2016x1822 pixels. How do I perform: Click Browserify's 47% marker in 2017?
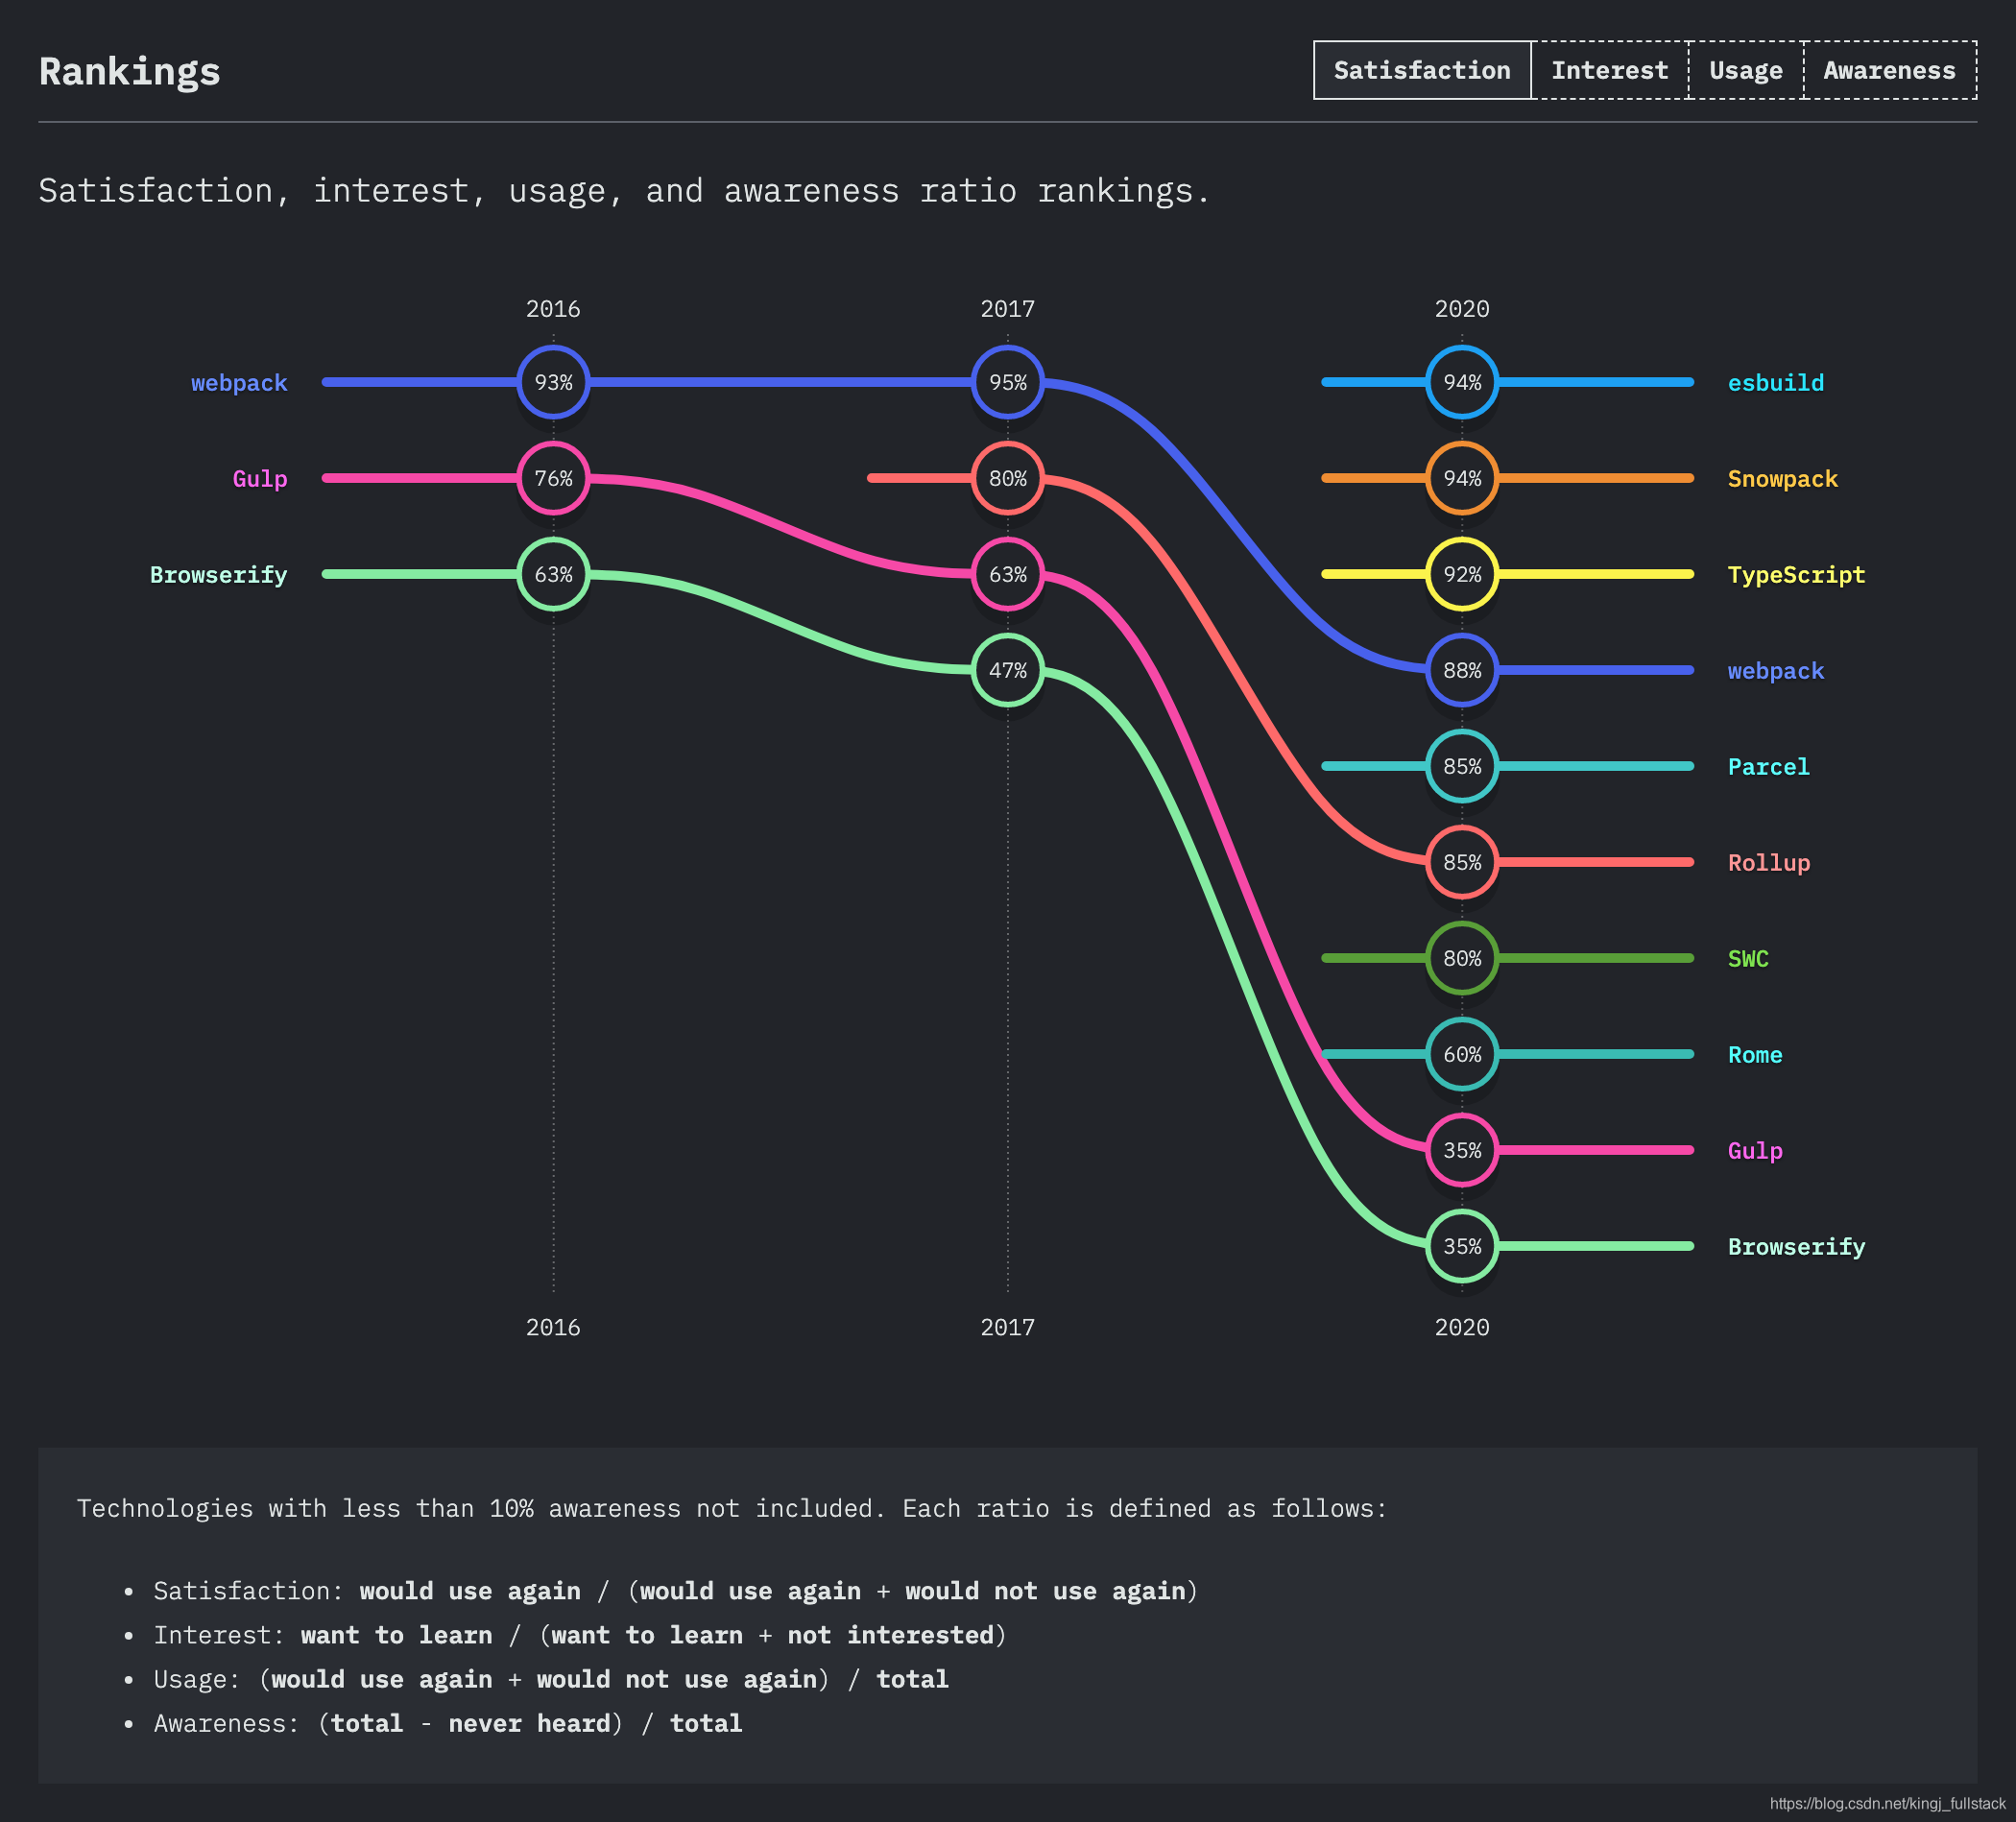tap(1007, 670)
